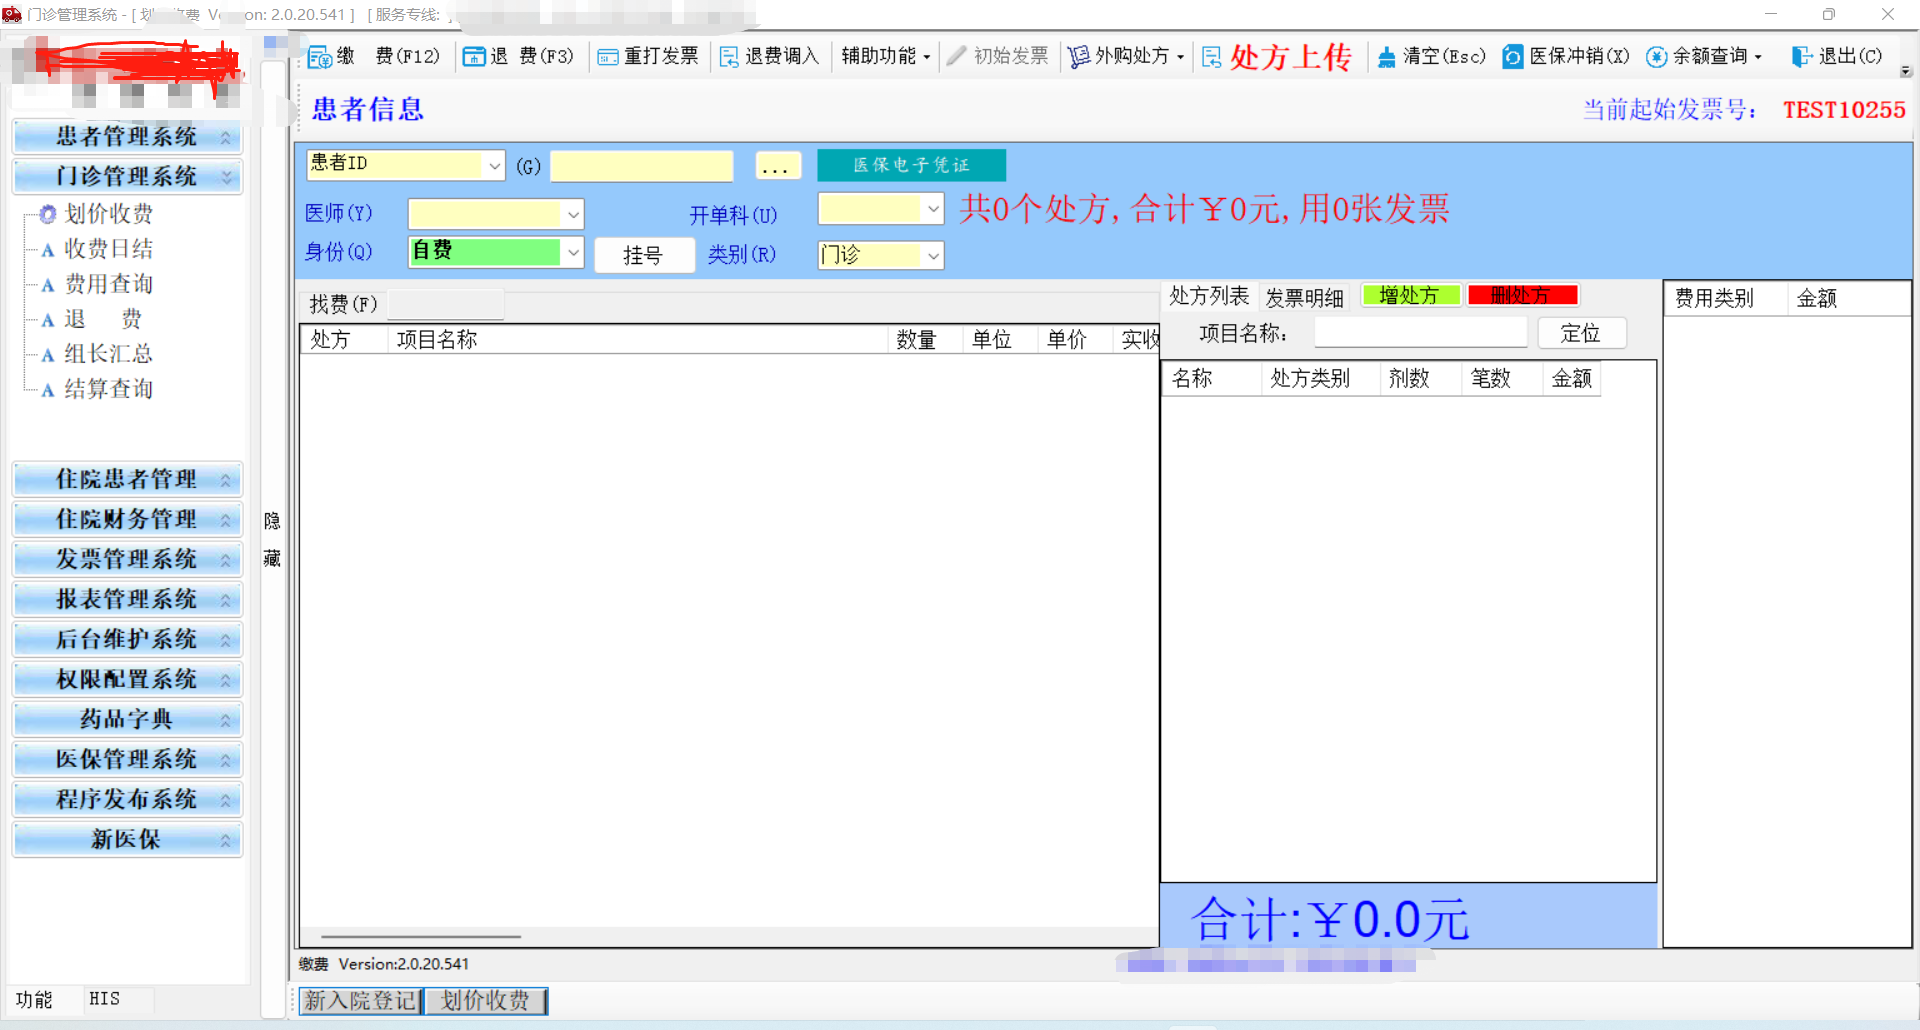The image size is (1920, 1030).
Task: Expand the 程序发布系统 sidebar section
Action: pyautogui.click(x=127, y=800)
